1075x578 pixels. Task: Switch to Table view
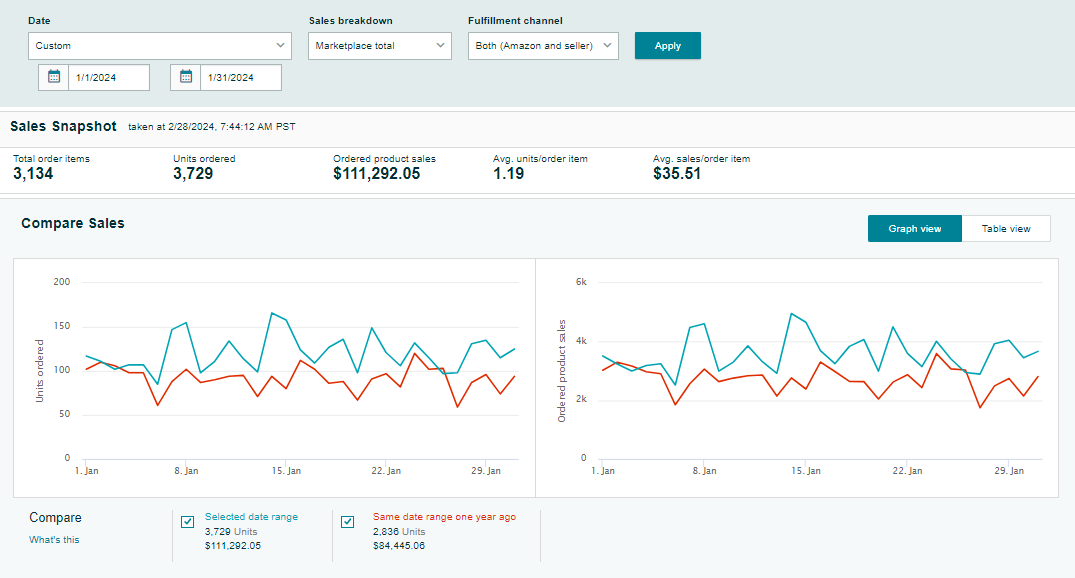pyautogui.click(x=1005, y=229)
